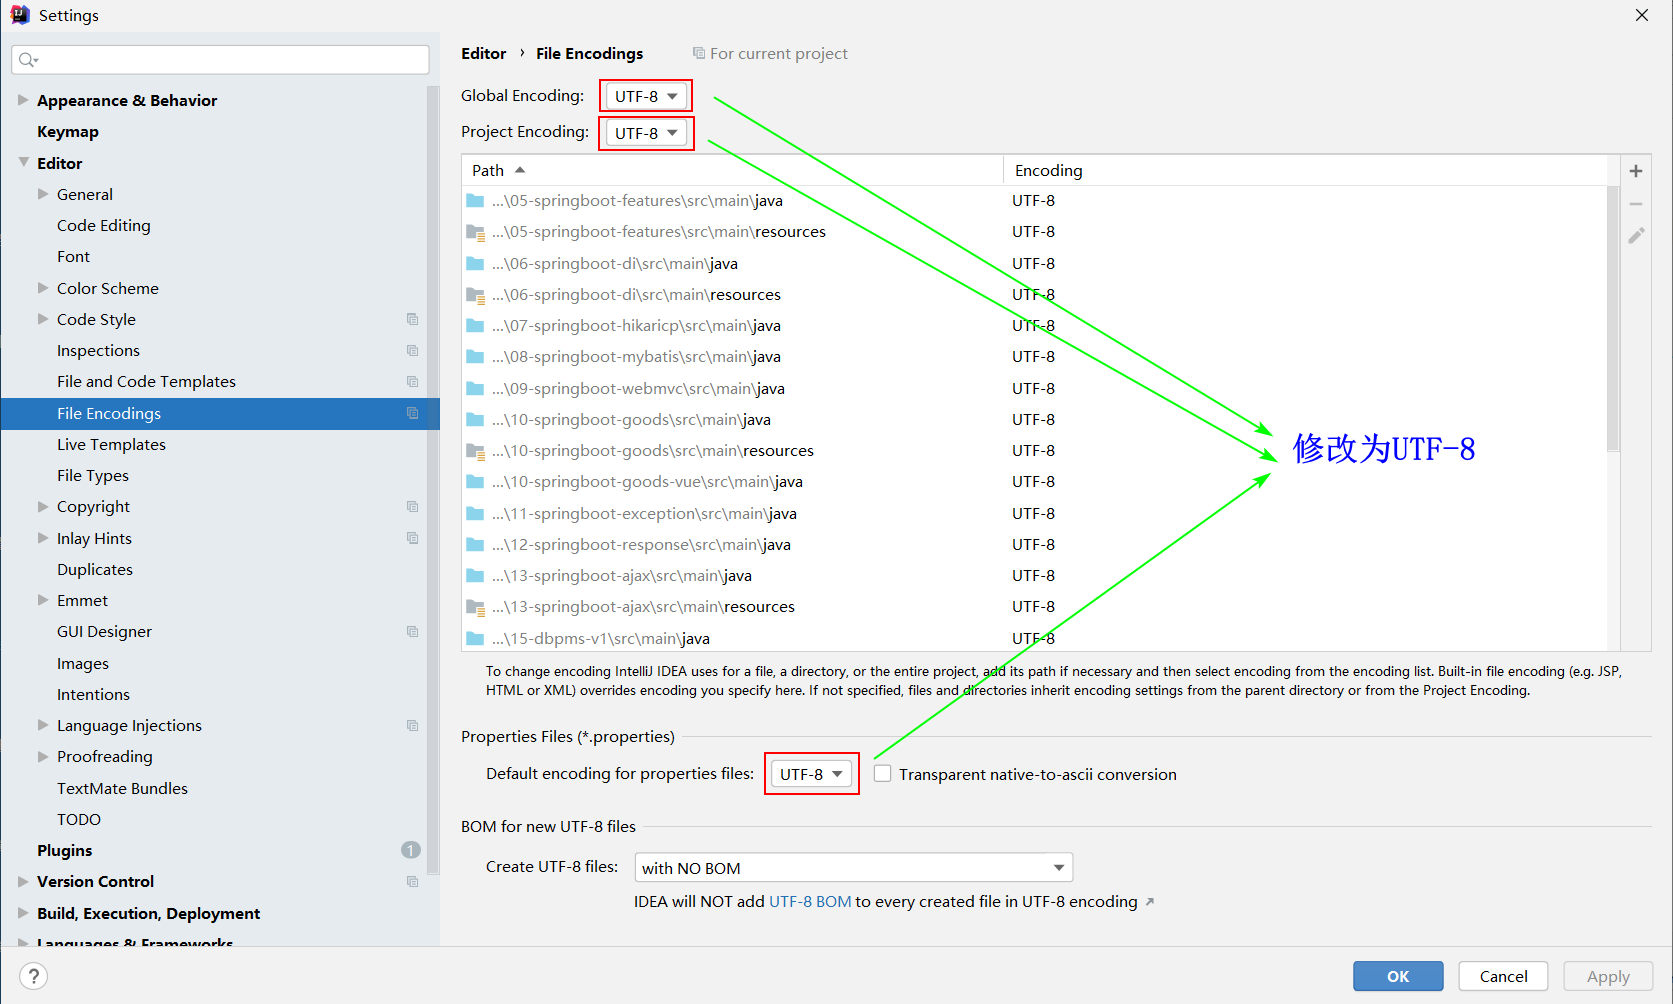Image resolution: width=1673 pixels, height=1004 pixels.
Task: Click external link arrow after BOM description
Action: 1150,902
